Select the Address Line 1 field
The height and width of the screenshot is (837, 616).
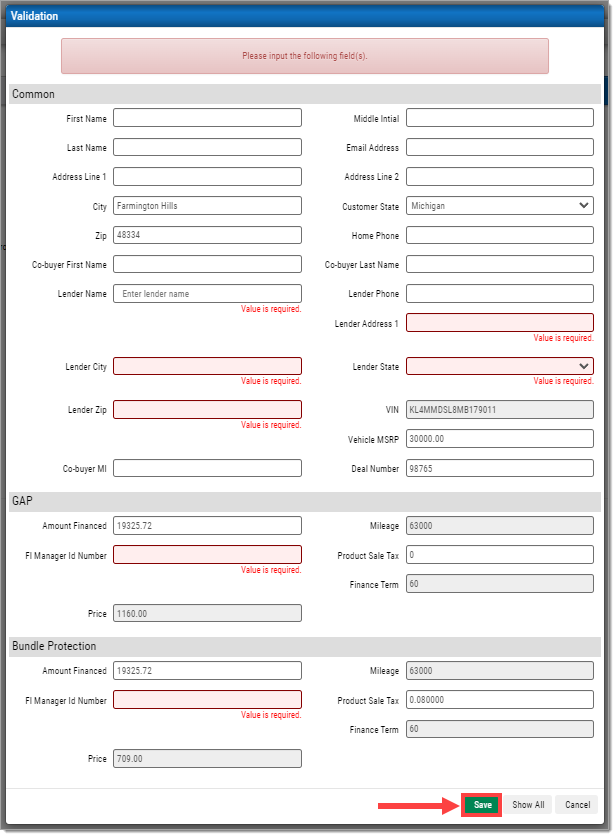tap(207, 177)
